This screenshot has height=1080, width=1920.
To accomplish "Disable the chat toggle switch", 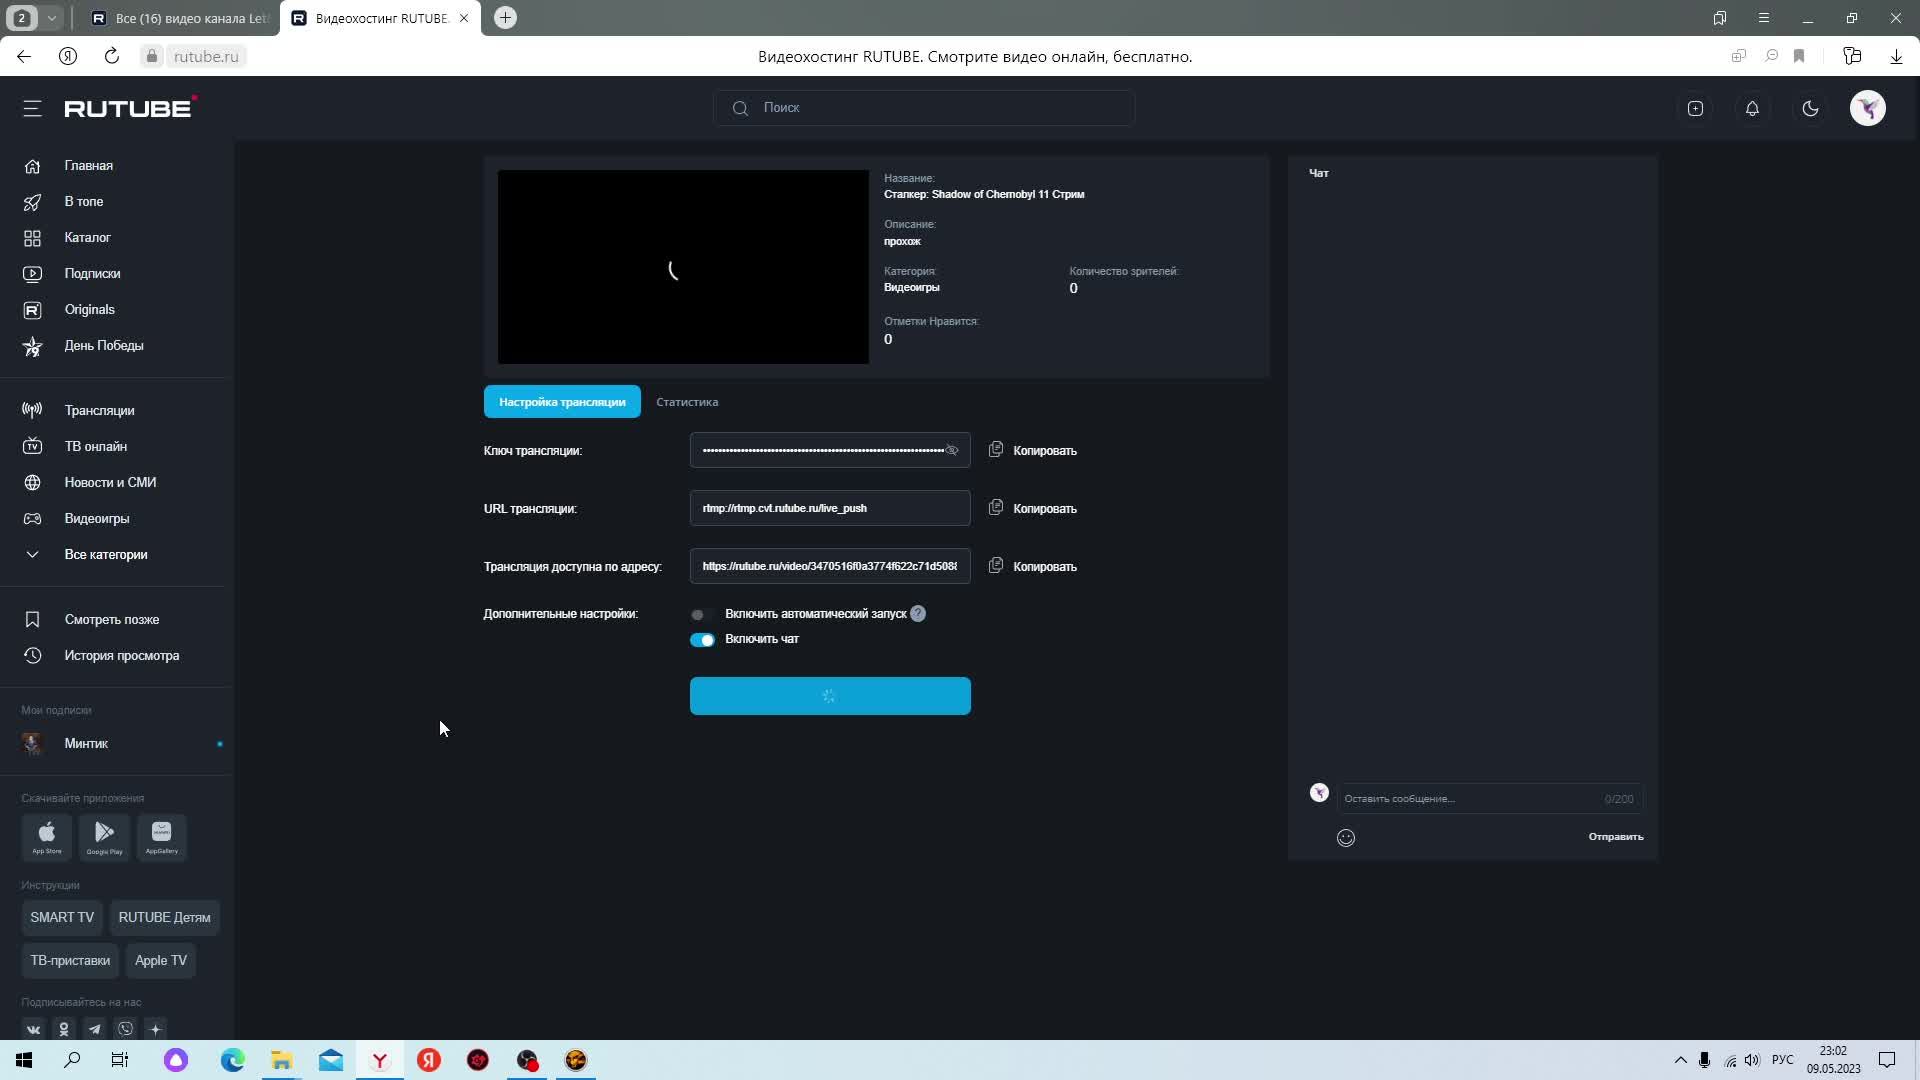I will 702,640.
